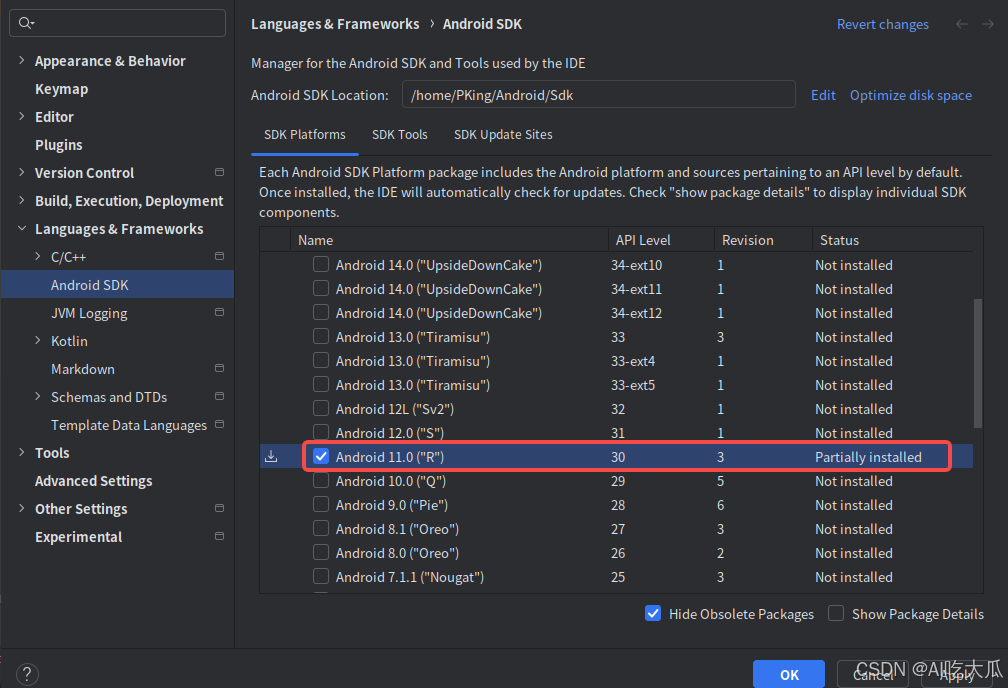Click project-level icon next to Template Data Languages
Image resolution: width=1008 pixels, height=688 pixels.
point(219,424)
